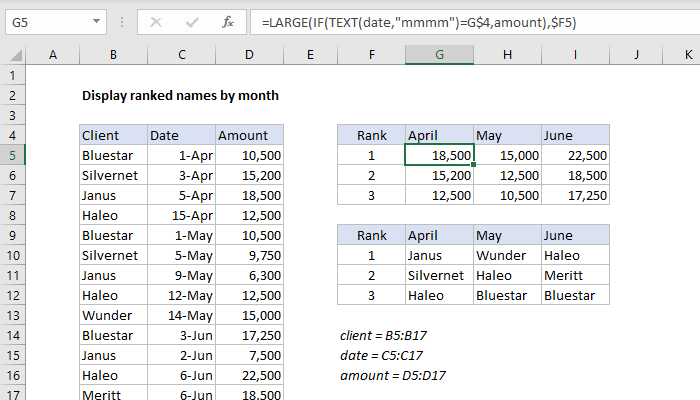Click the Insert Function fx icon
700x400 pixels.
coord(228,21)
